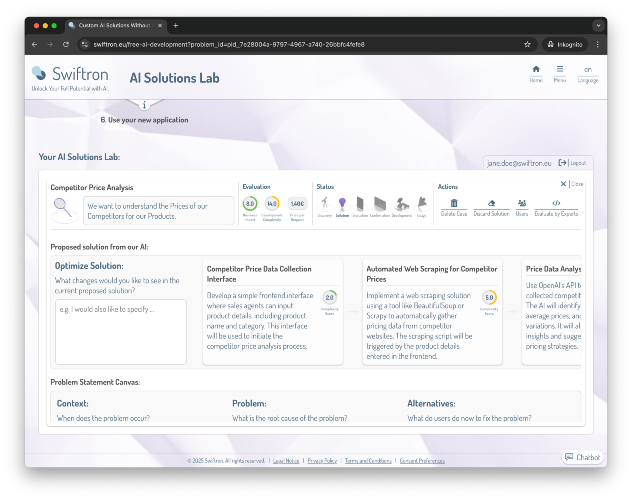Image resolution: width=632 pixels, height=500 pixels.
Task: Open the hamburger Menu icon
Action: click(x=560, y=69)
